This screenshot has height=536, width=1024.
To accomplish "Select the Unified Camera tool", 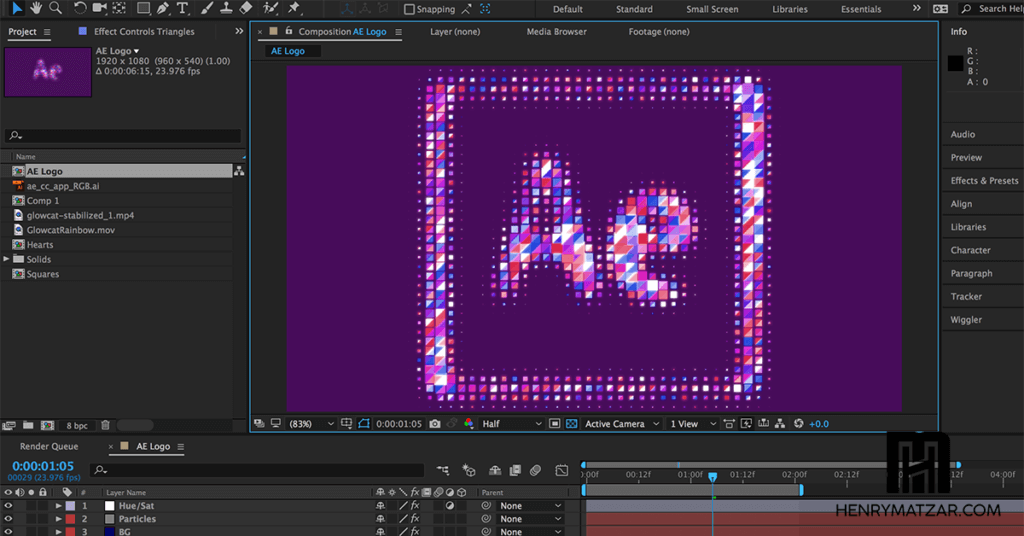I will coord(99,8).
